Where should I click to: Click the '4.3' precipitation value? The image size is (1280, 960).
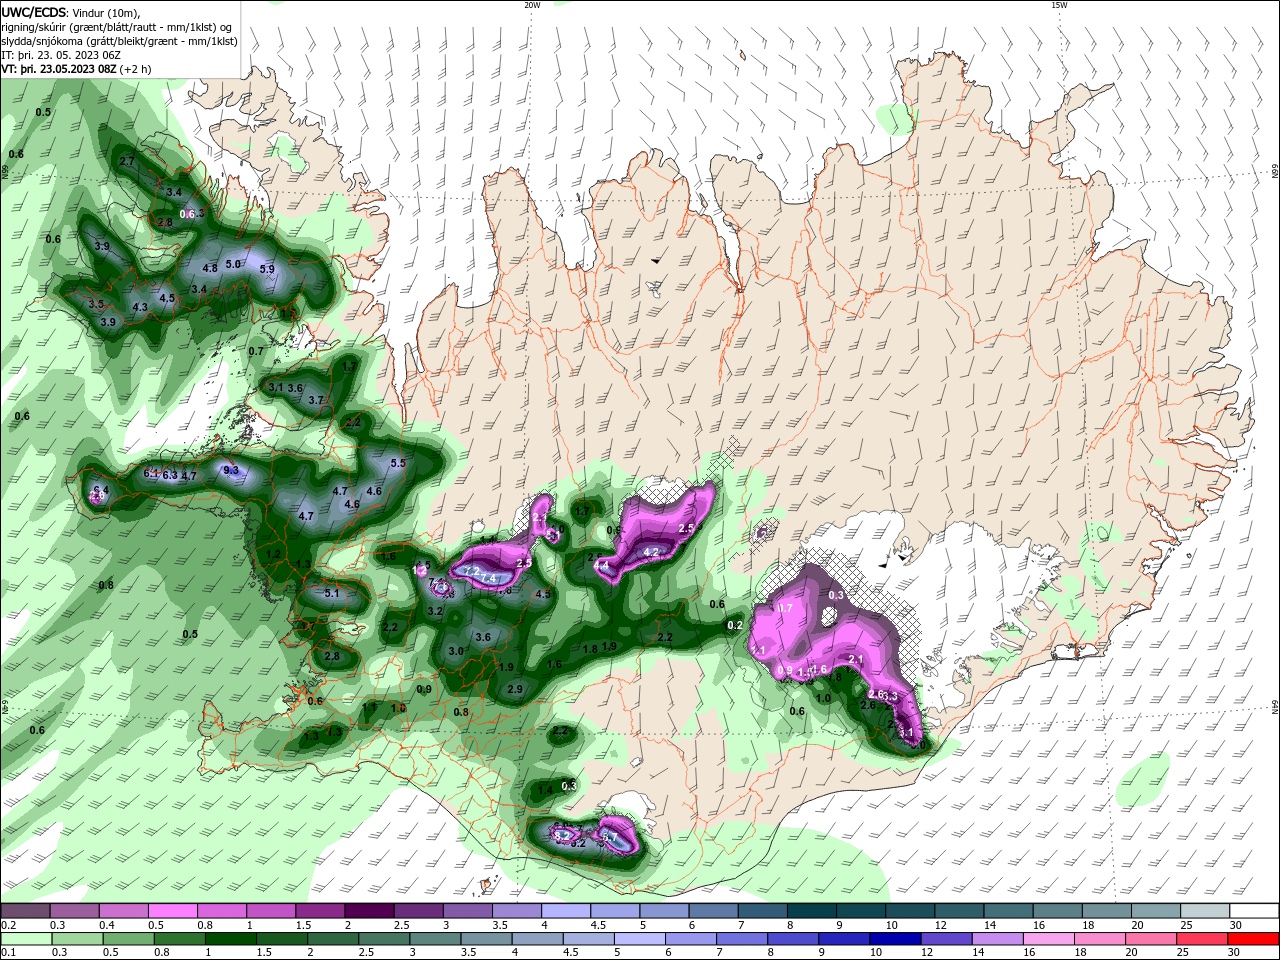click(x=140, y=308)
